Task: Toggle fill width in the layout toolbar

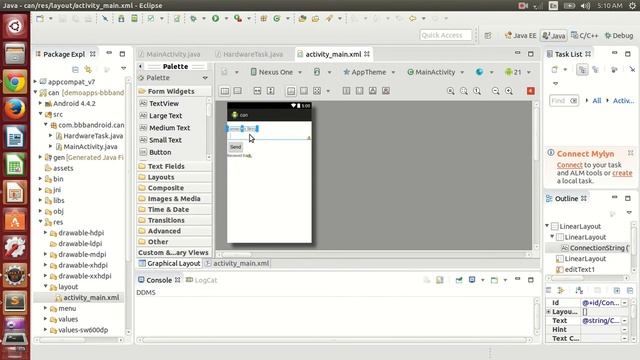Action: (x=257, y=91)
